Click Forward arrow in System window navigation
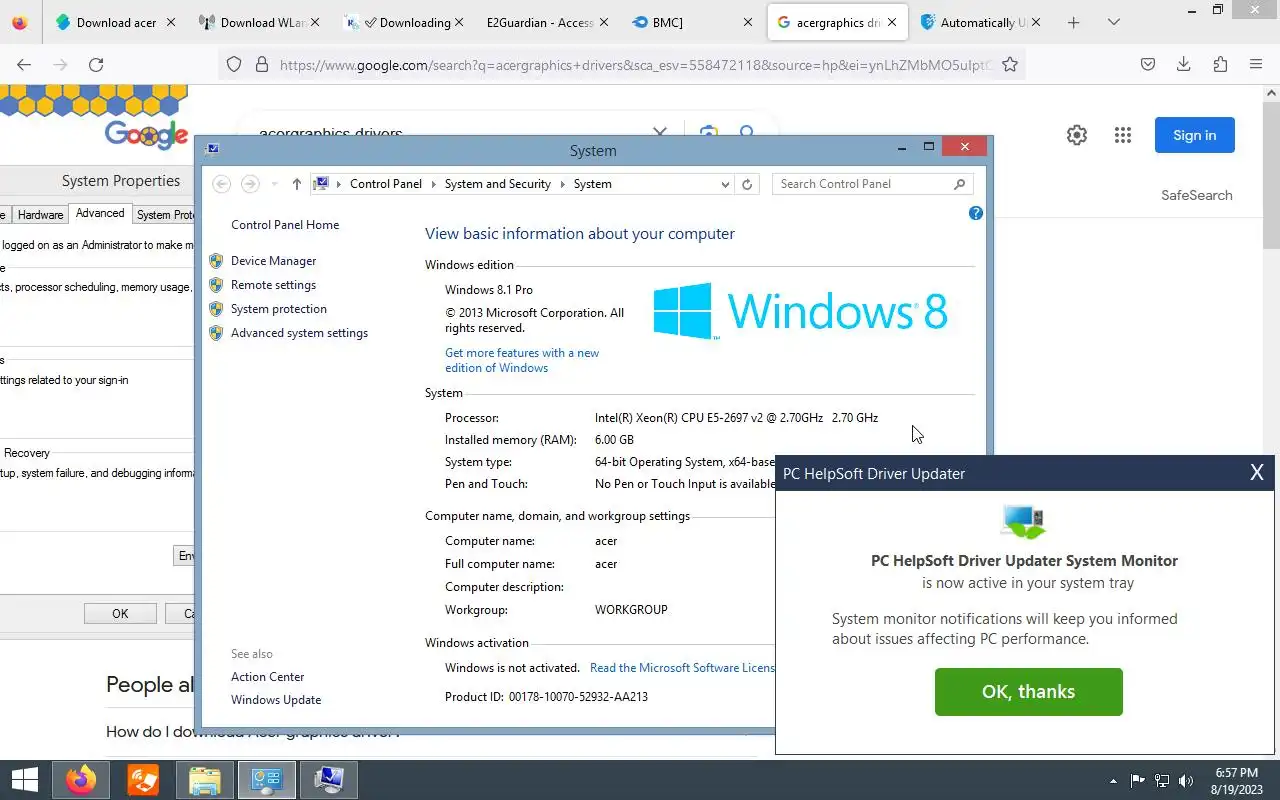Image resolution: width=1280 pixels, height=800 pixels. tap(250, 184)
